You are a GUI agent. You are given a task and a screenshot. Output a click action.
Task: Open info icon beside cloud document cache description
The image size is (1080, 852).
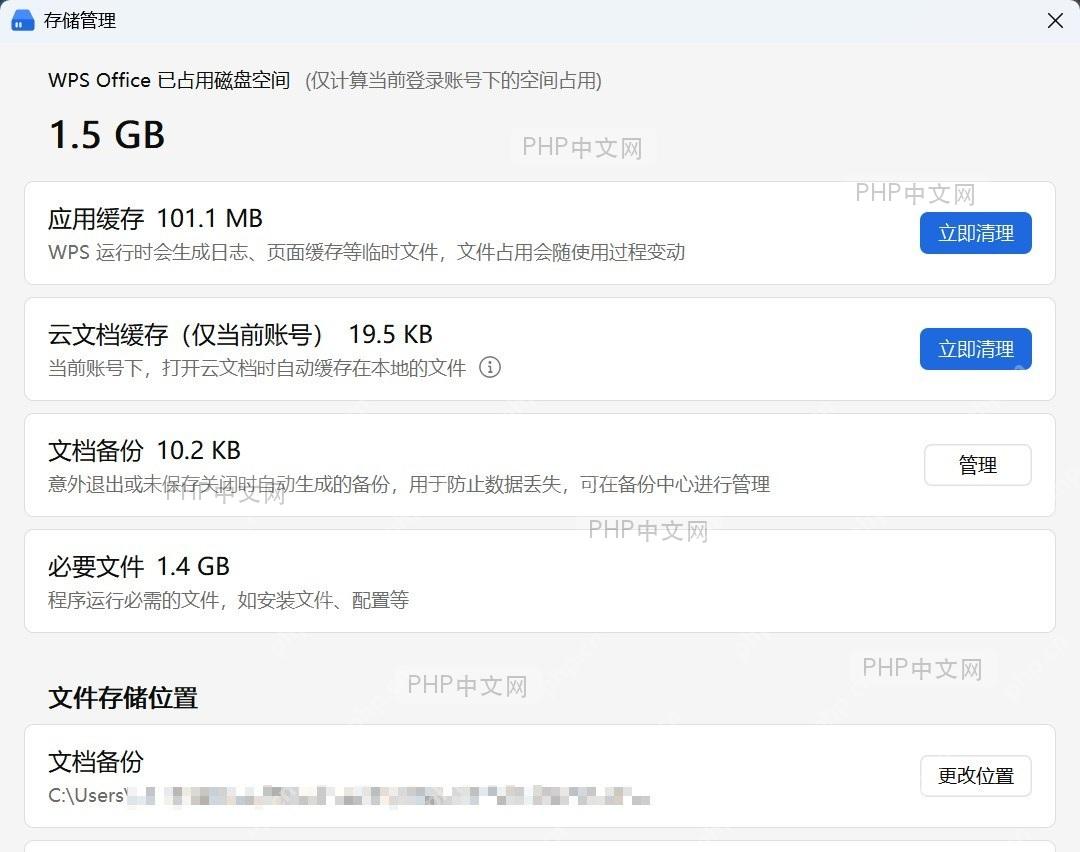pos(490,367)
